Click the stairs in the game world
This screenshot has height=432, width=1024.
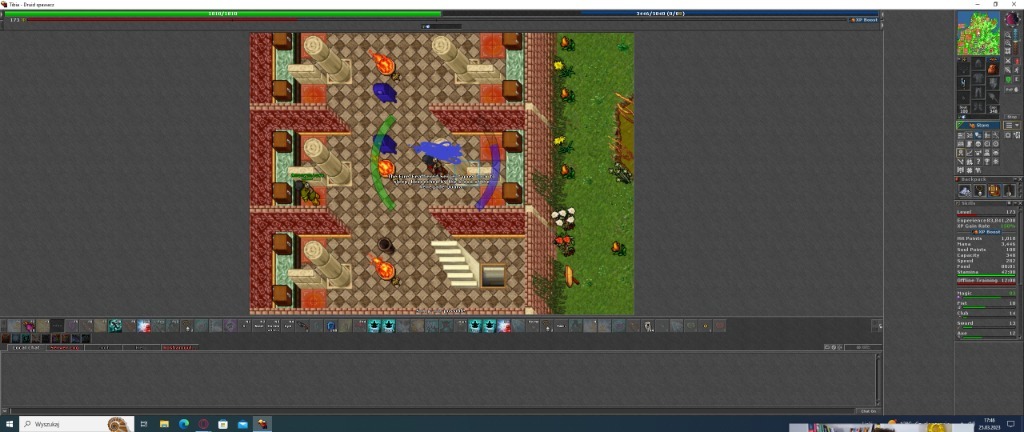point(455,262)
